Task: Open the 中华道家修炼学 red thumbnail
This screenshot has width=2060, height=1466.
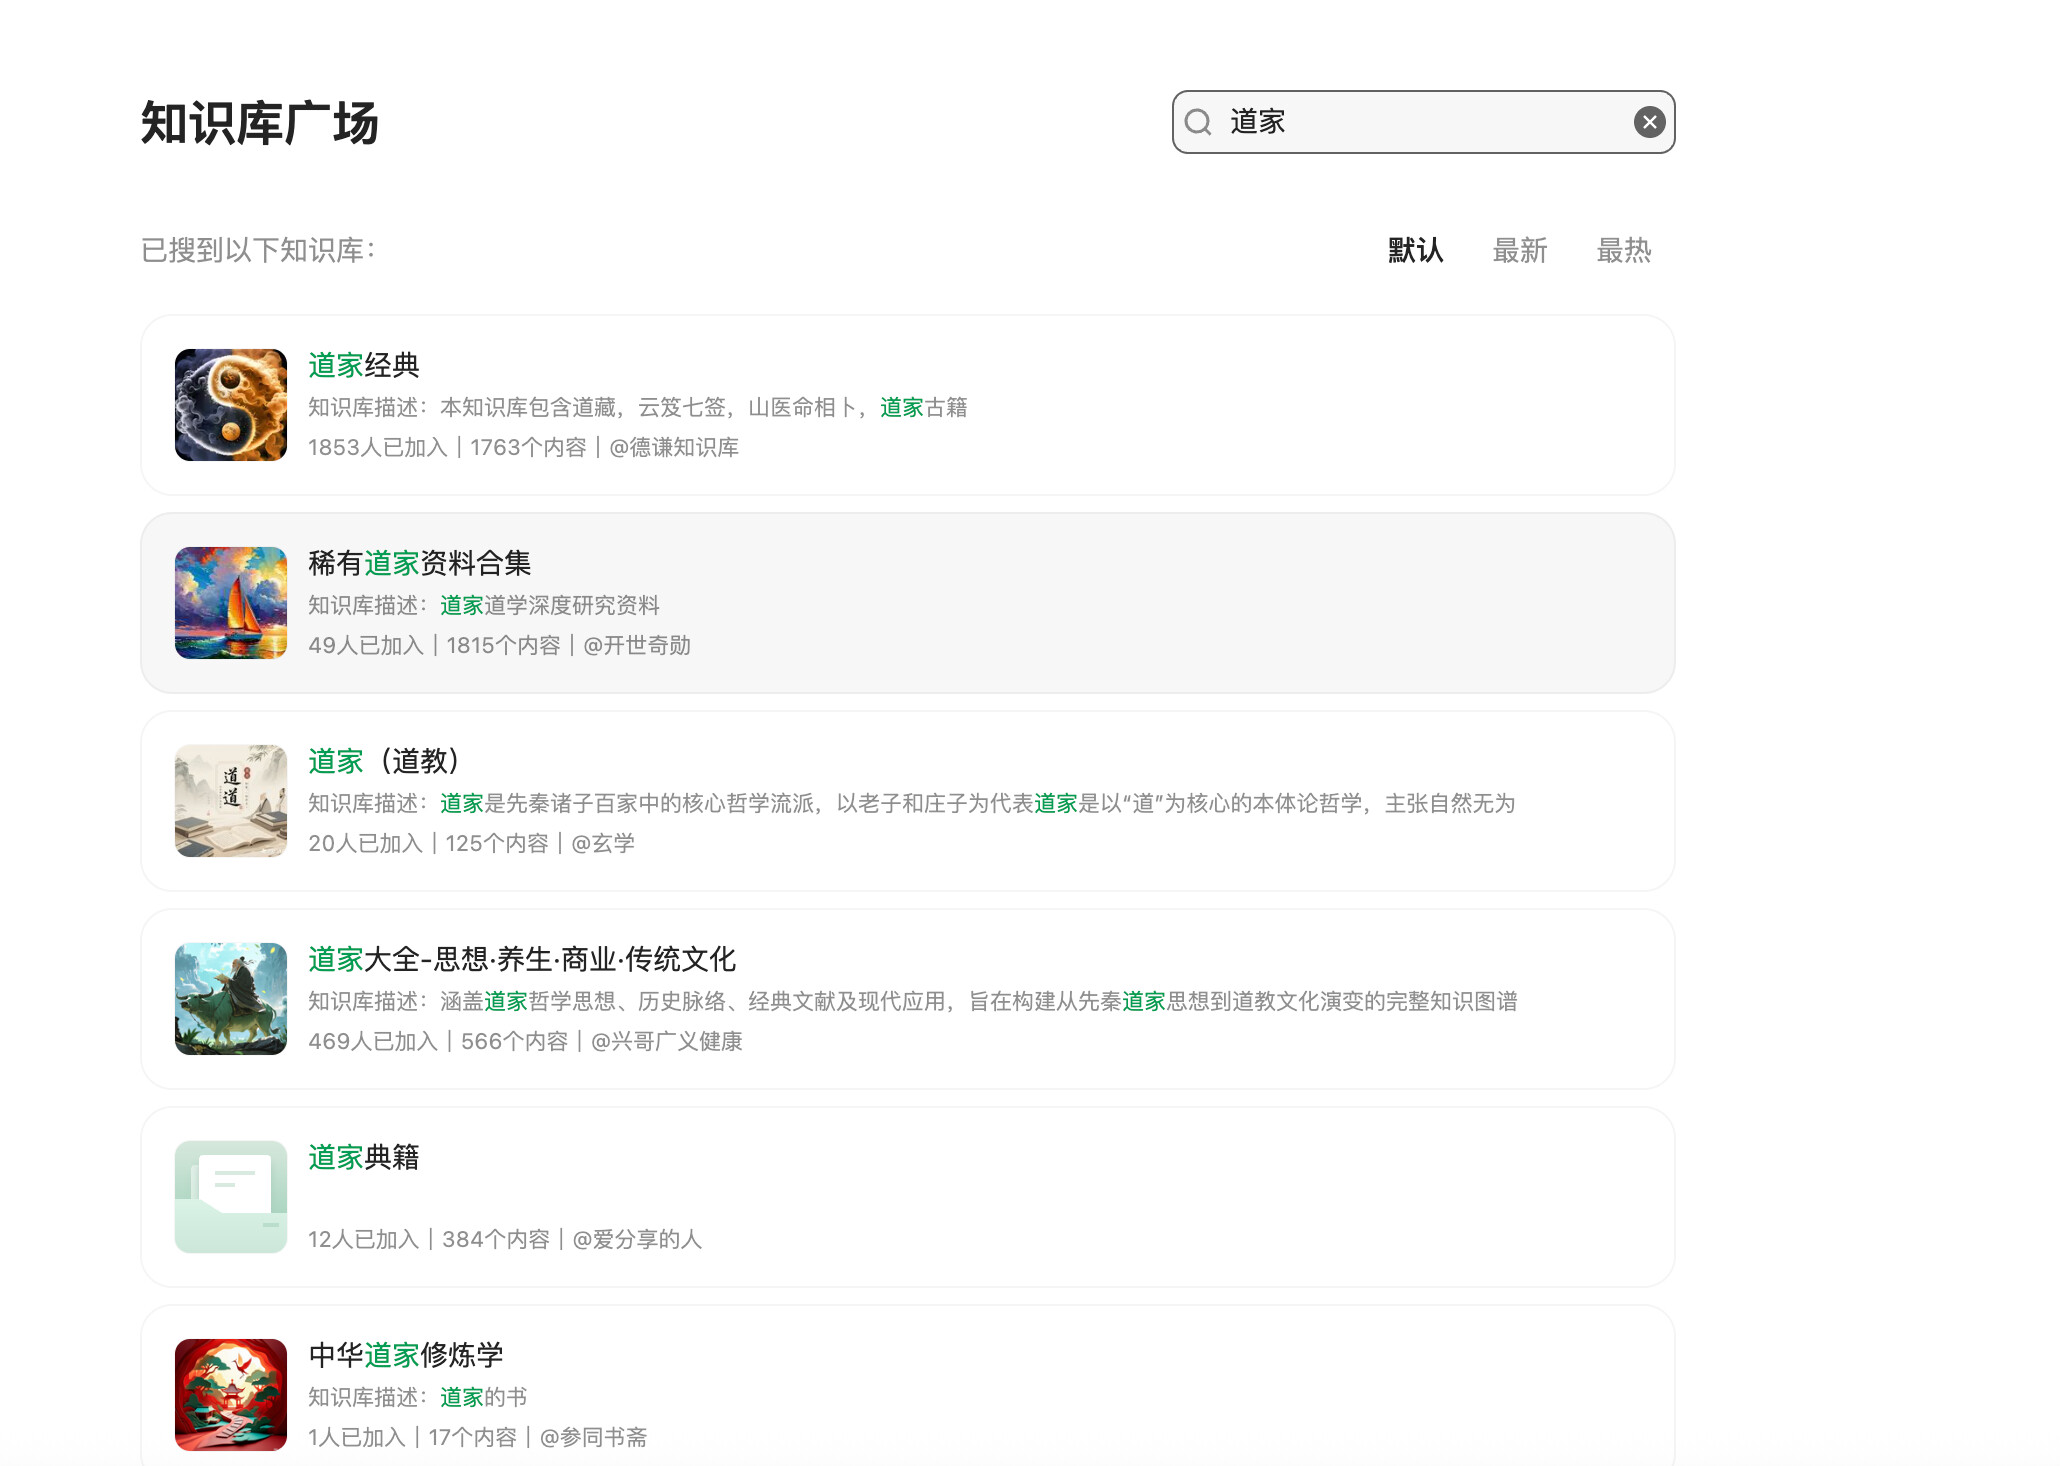Action: [x=231, y=1395]
